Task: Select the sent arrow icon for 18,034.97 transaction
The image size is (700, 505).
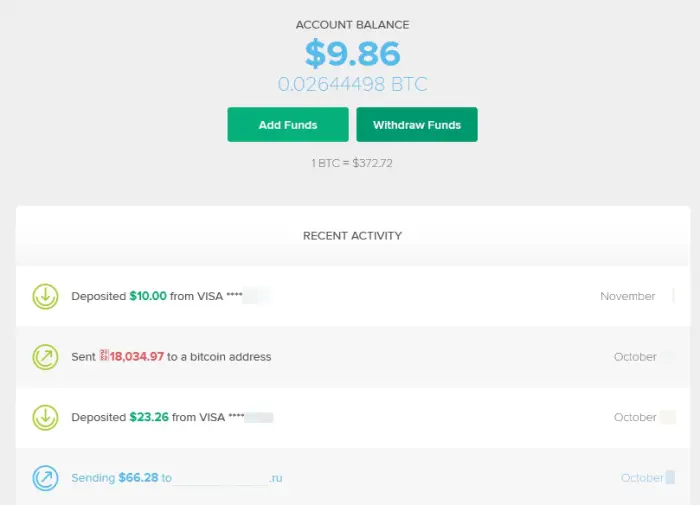Action: [x=44, y=356]
